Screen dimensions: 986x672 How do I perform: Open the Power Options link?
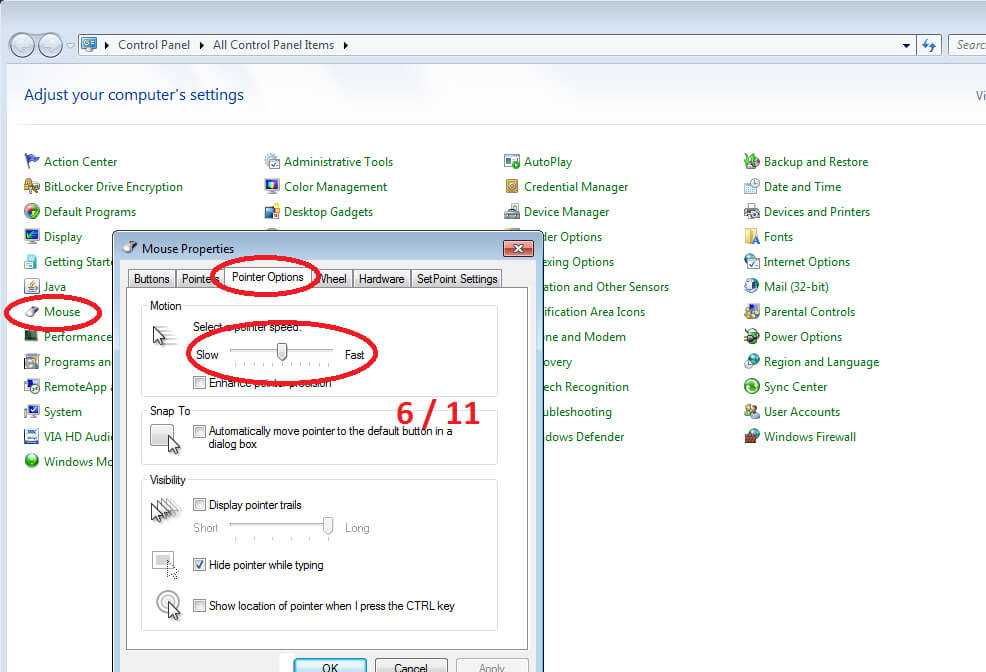[x=802, y=337]
